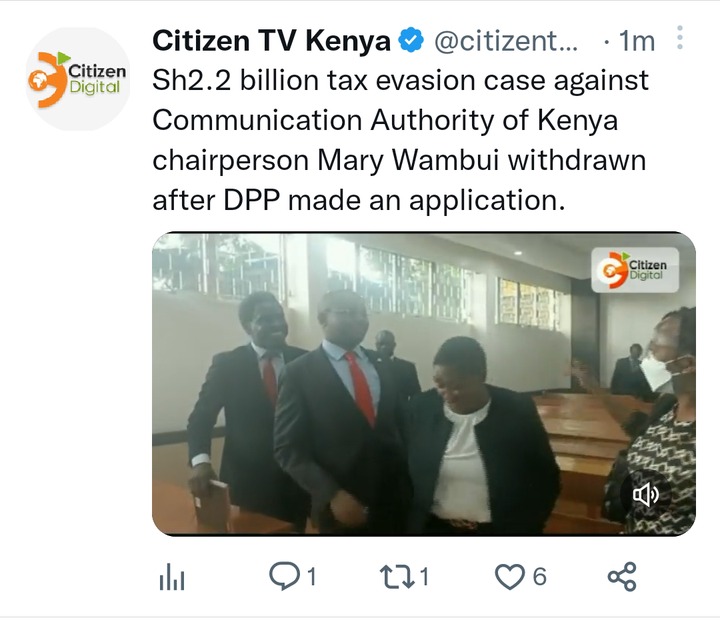Like the tweet with heart icon
720x624 pixels.
click(x=509, y=577)
